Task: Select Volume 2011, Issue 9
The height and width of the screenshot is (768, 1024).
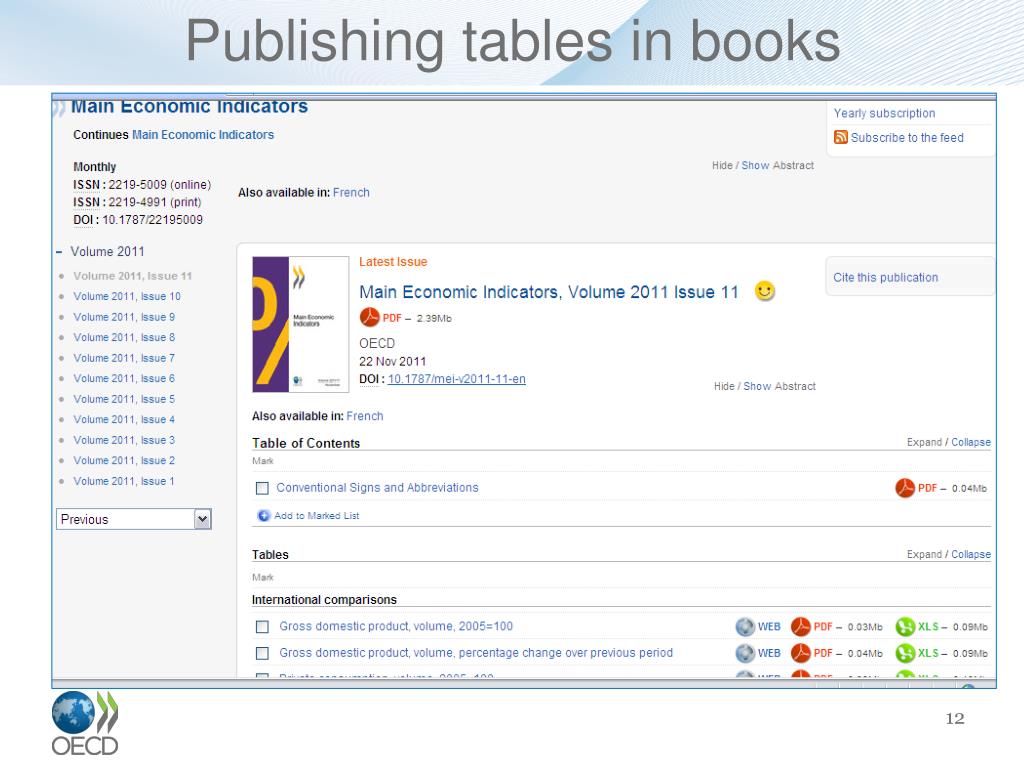Action: (124, 317)
